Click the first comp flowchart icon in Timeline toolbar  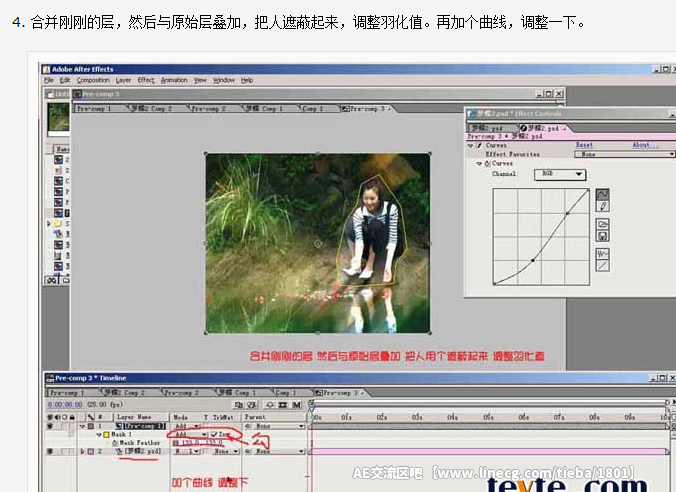click(238, 405)
